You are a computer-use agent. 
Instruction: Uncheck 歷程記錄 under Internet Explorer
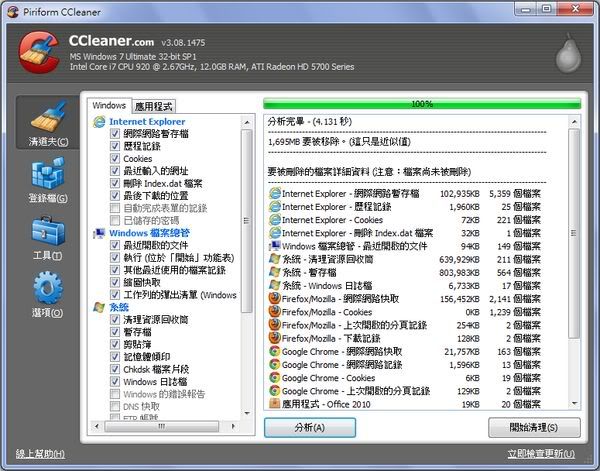click(114, 146)
